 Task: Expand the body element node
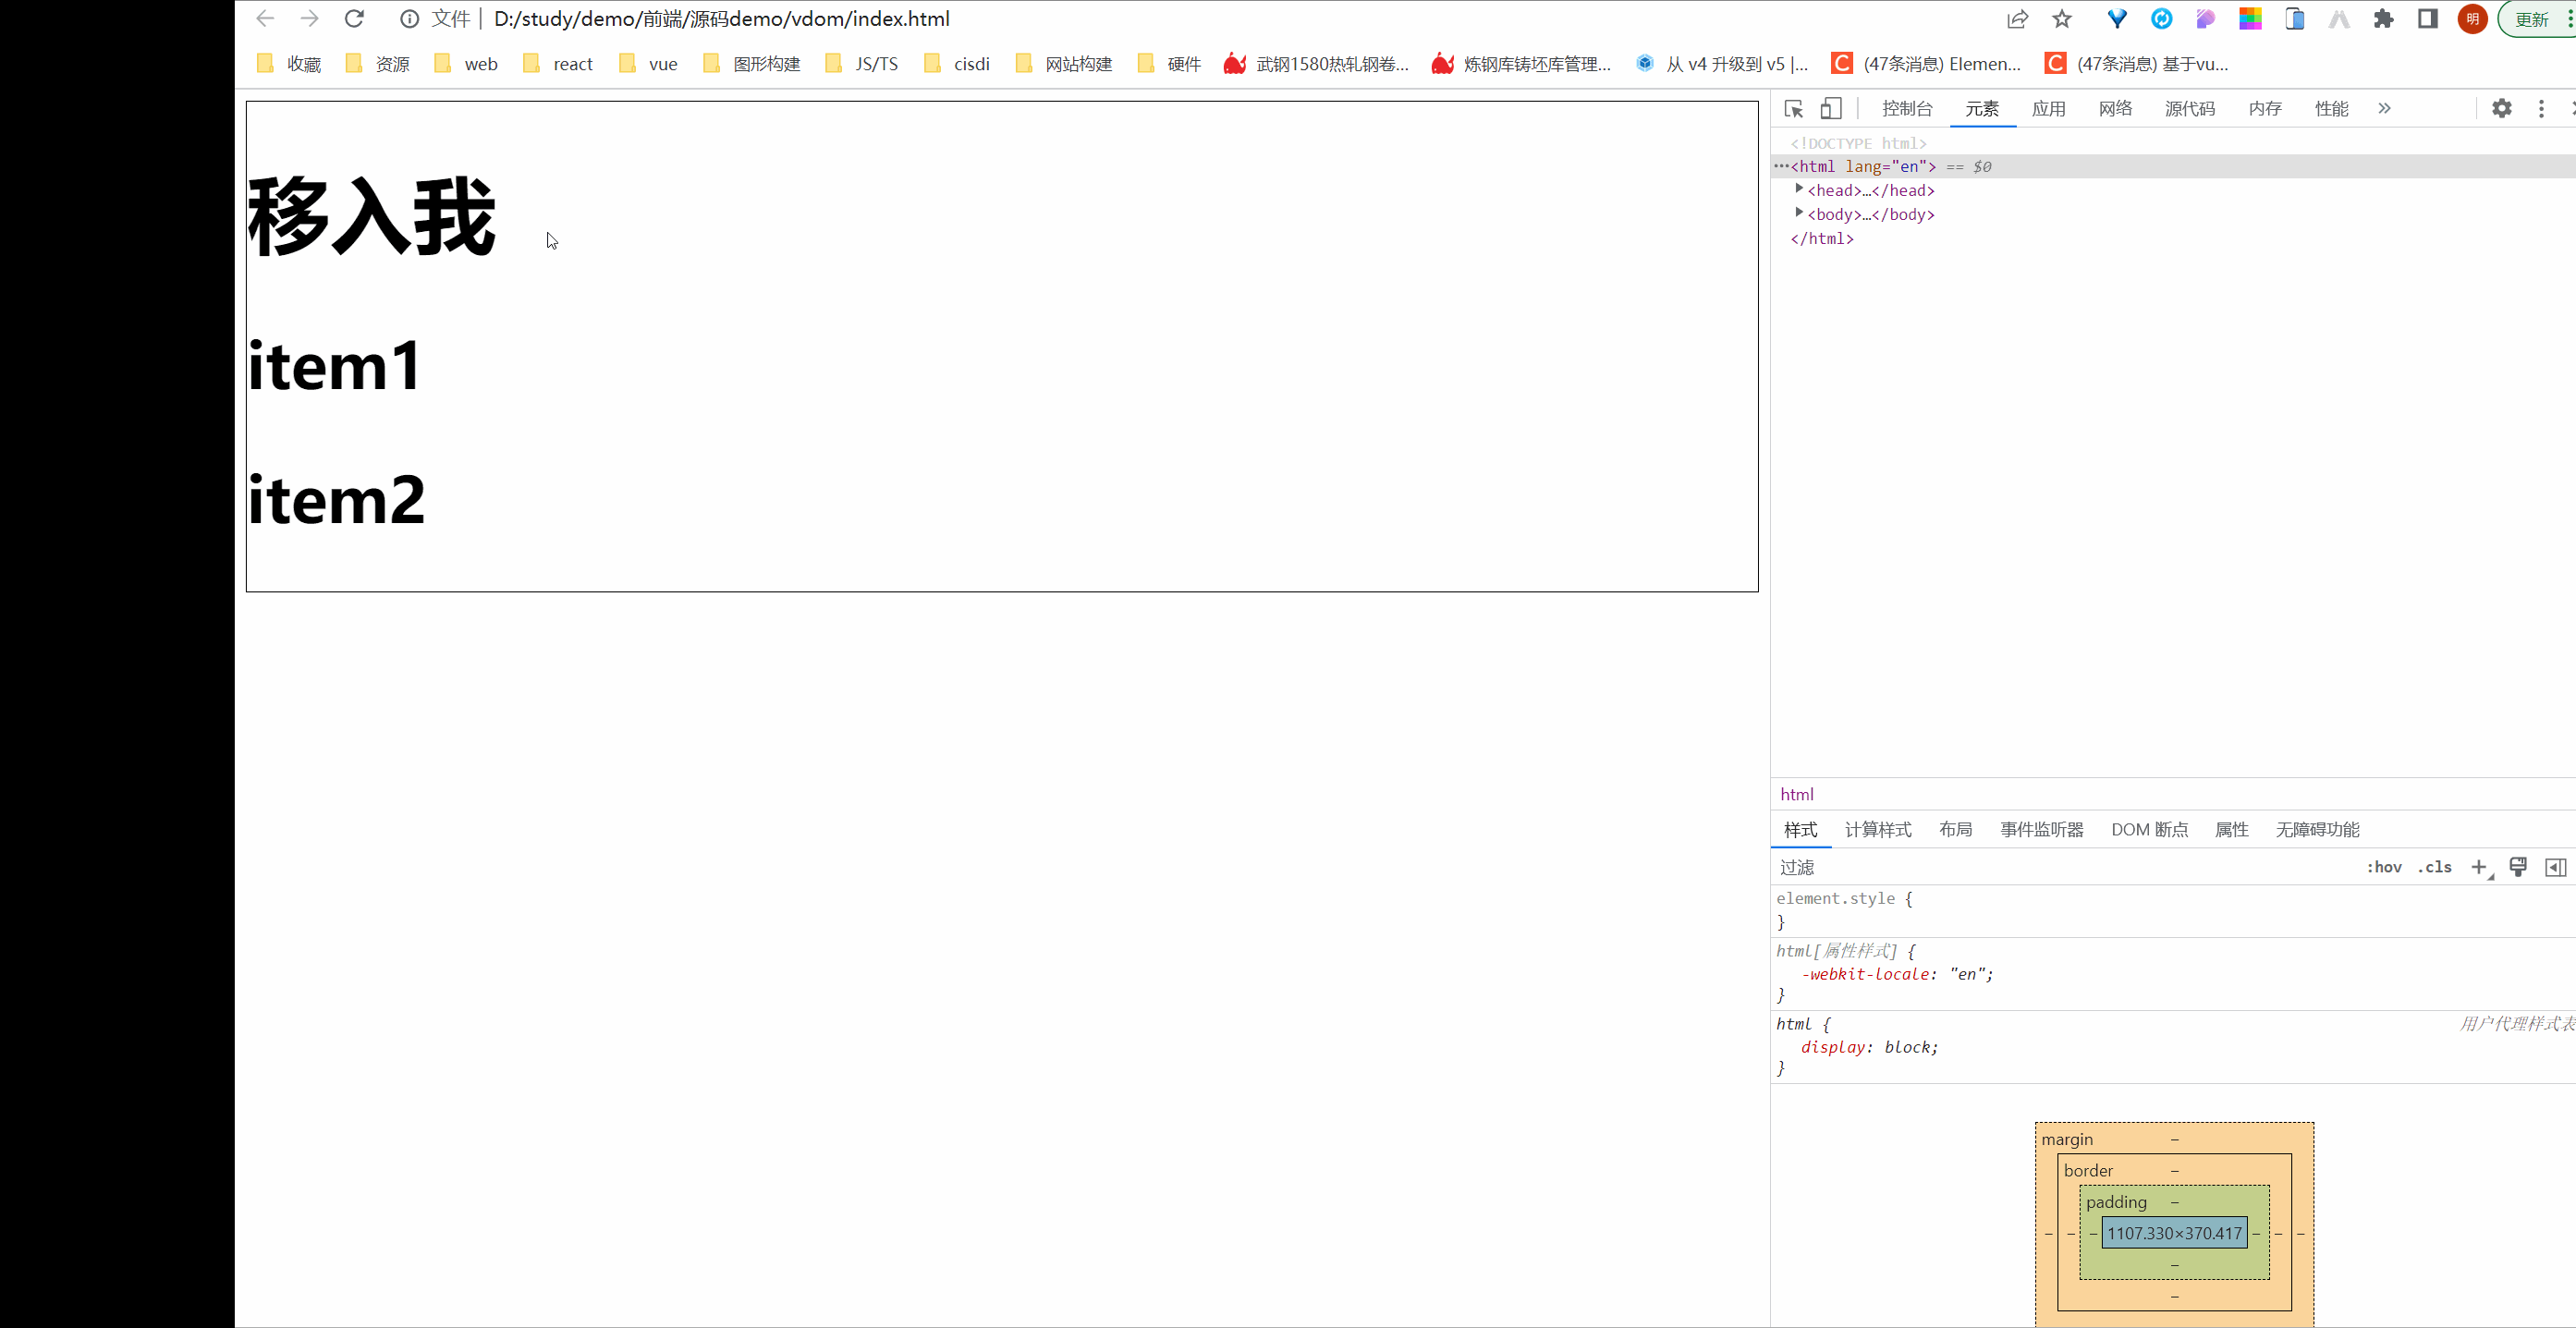point(1798,213)
